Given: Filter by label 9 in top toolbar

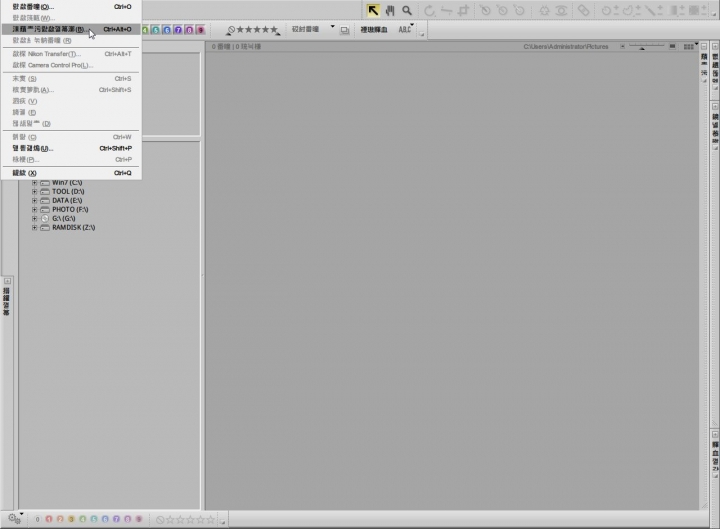Looking at the screenshot, I should click(200, 30).
